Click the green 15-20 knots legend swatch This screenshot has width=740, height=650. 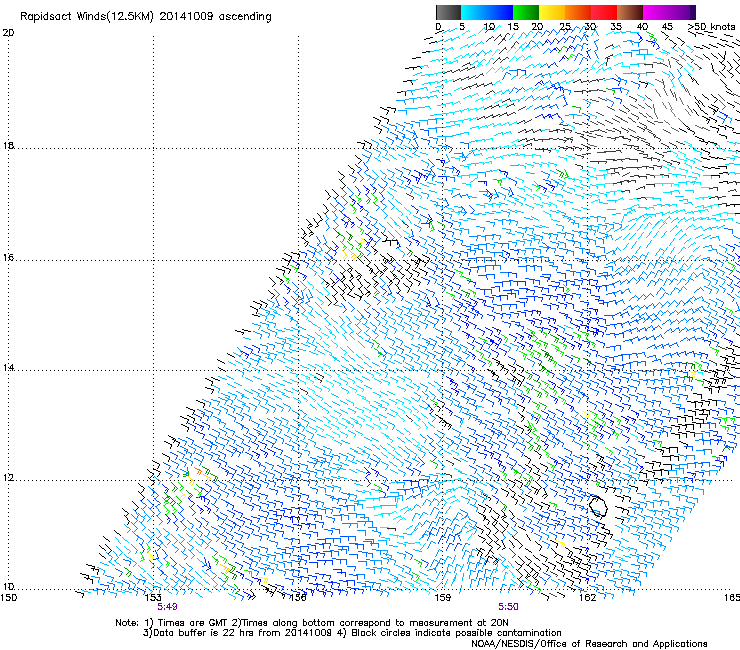pos(526,12)
